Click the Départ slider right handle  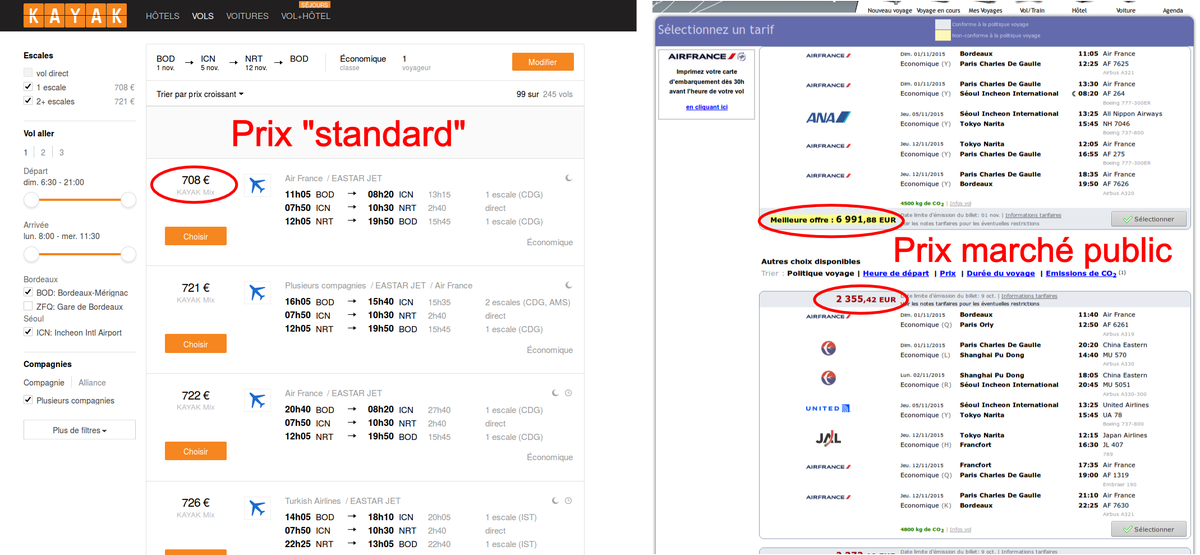click(128, 200)
